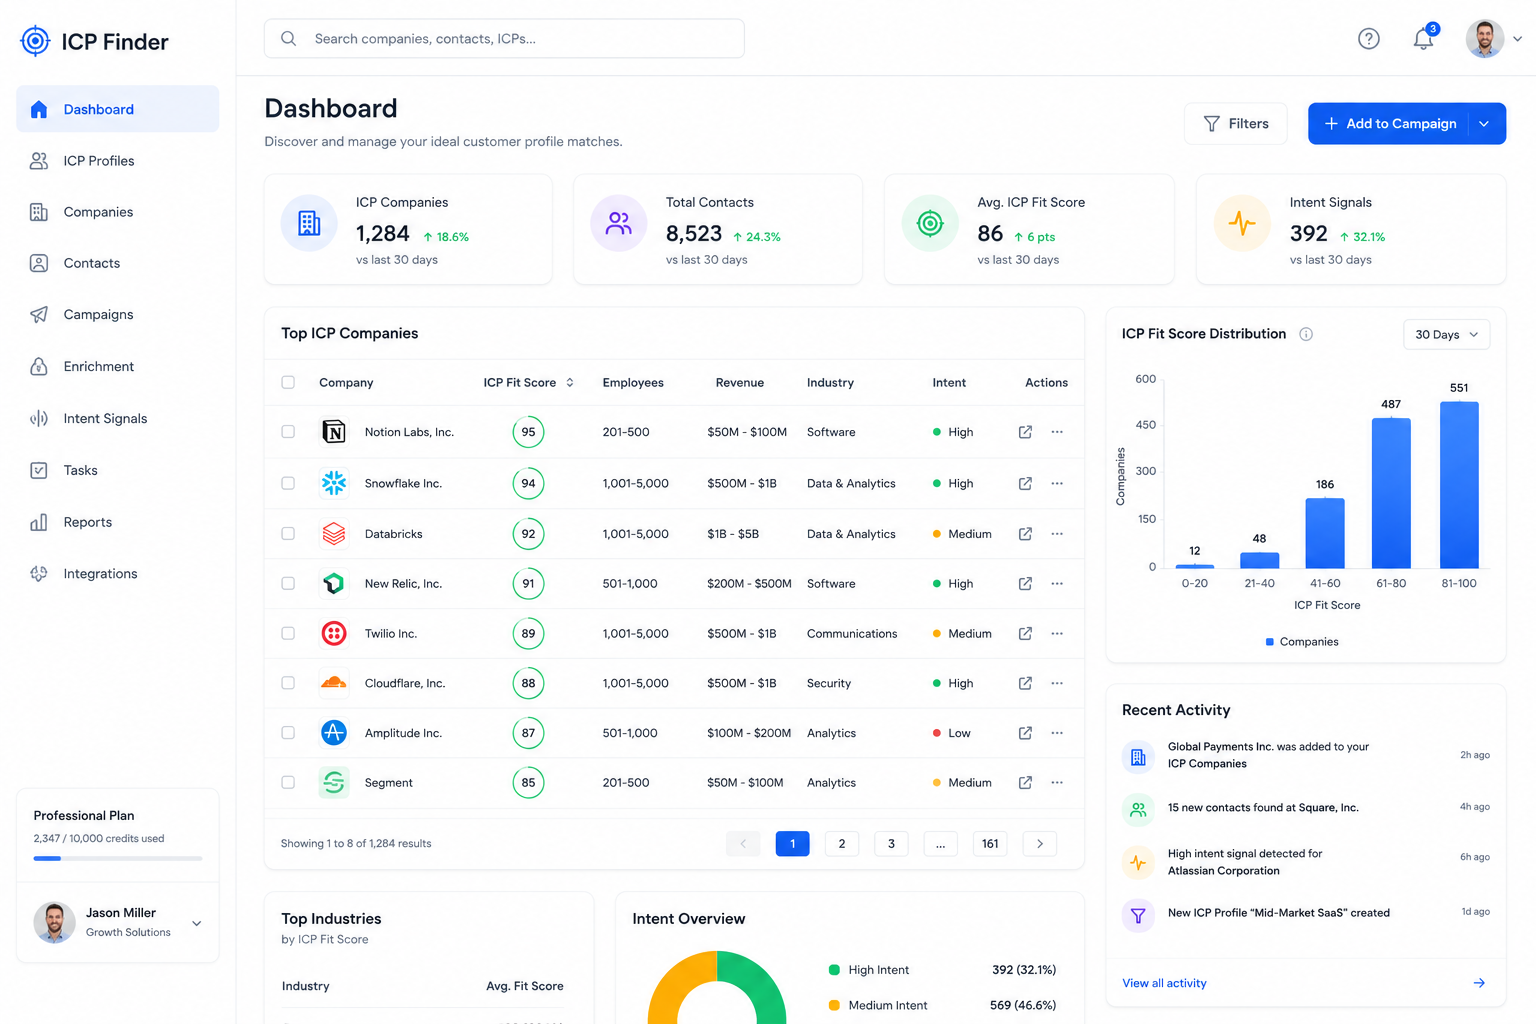Click the ICP Finder target logo
This screenshot has height=1024, width=1536.
pyautogui.click(x=35, y=41)
